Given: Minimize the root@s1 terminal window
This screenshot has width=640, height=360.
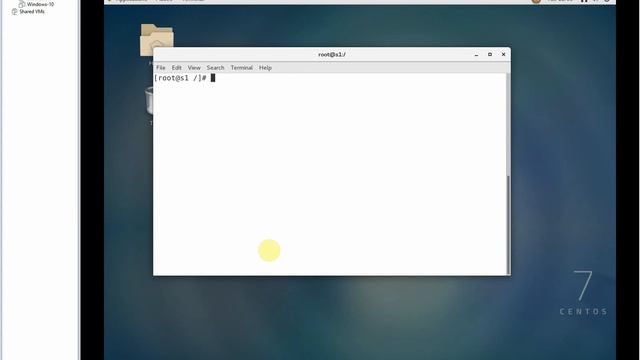Looking at the screenshot, I should (x=476, y=54).
